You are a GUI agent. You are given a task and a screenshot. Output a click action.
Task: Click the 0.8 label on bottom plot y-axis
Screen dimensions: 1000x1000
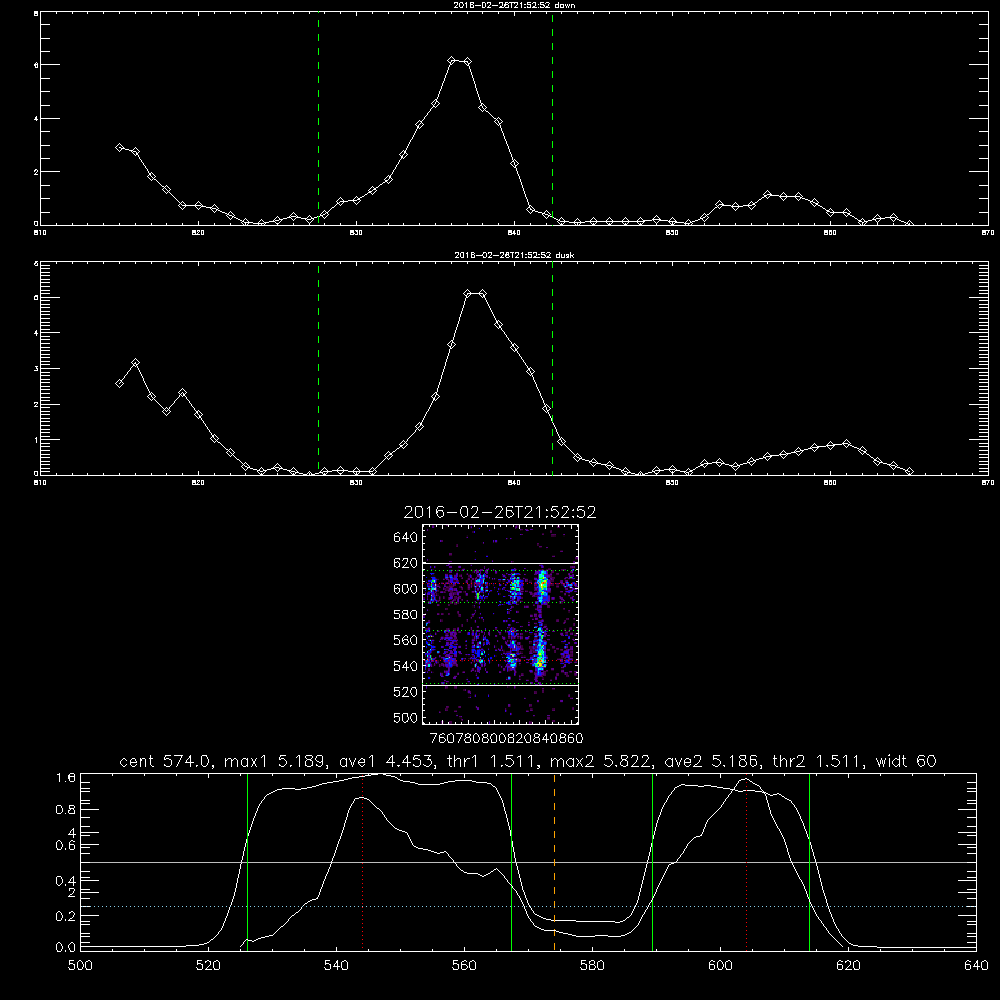tap(66, 810)
